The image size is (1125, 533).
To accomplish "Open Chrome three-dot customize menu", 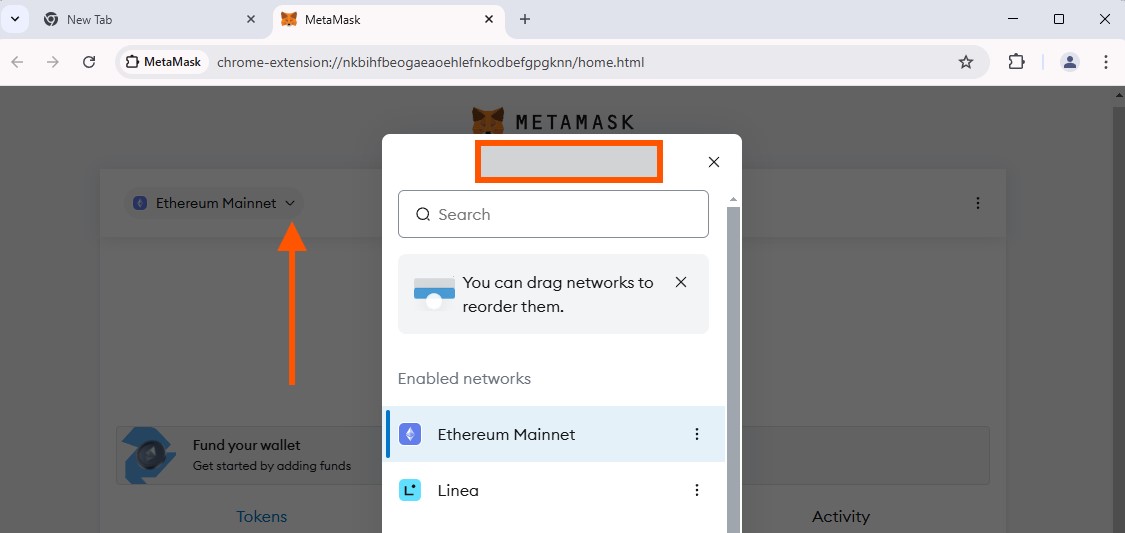I will (x=1106, y=62).
